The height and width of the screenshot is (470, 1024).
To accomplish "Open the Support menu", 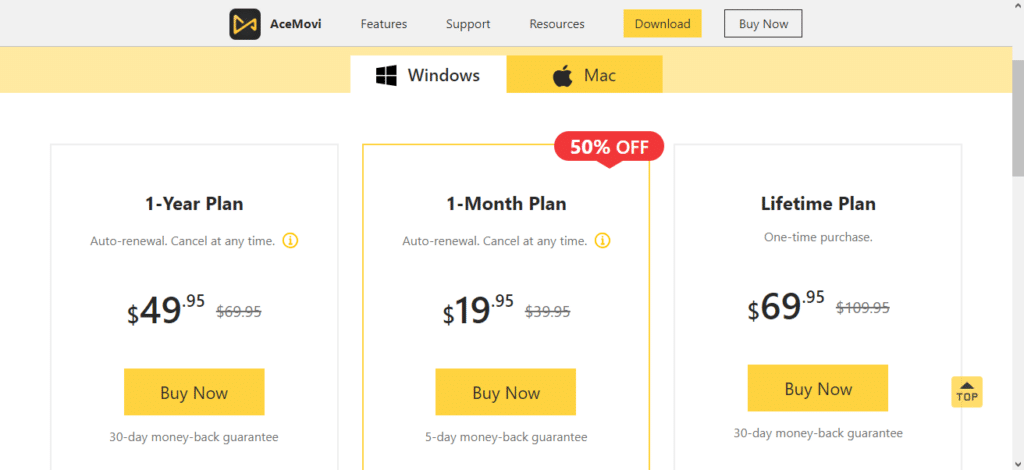I will tap(468, 24).
